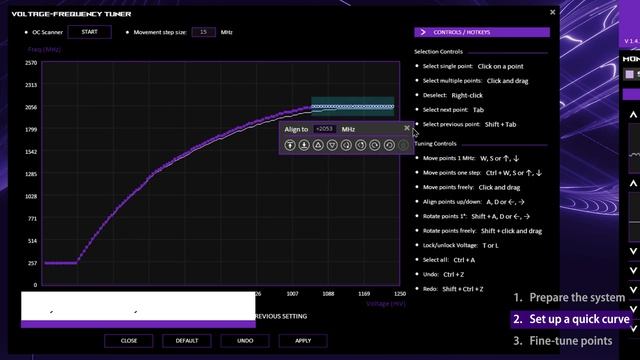Viewport: 640px width, 360px height.
Task: Click the downward triangle icon in Align popup
Action: pyautogui.click(x=332, y=145)
